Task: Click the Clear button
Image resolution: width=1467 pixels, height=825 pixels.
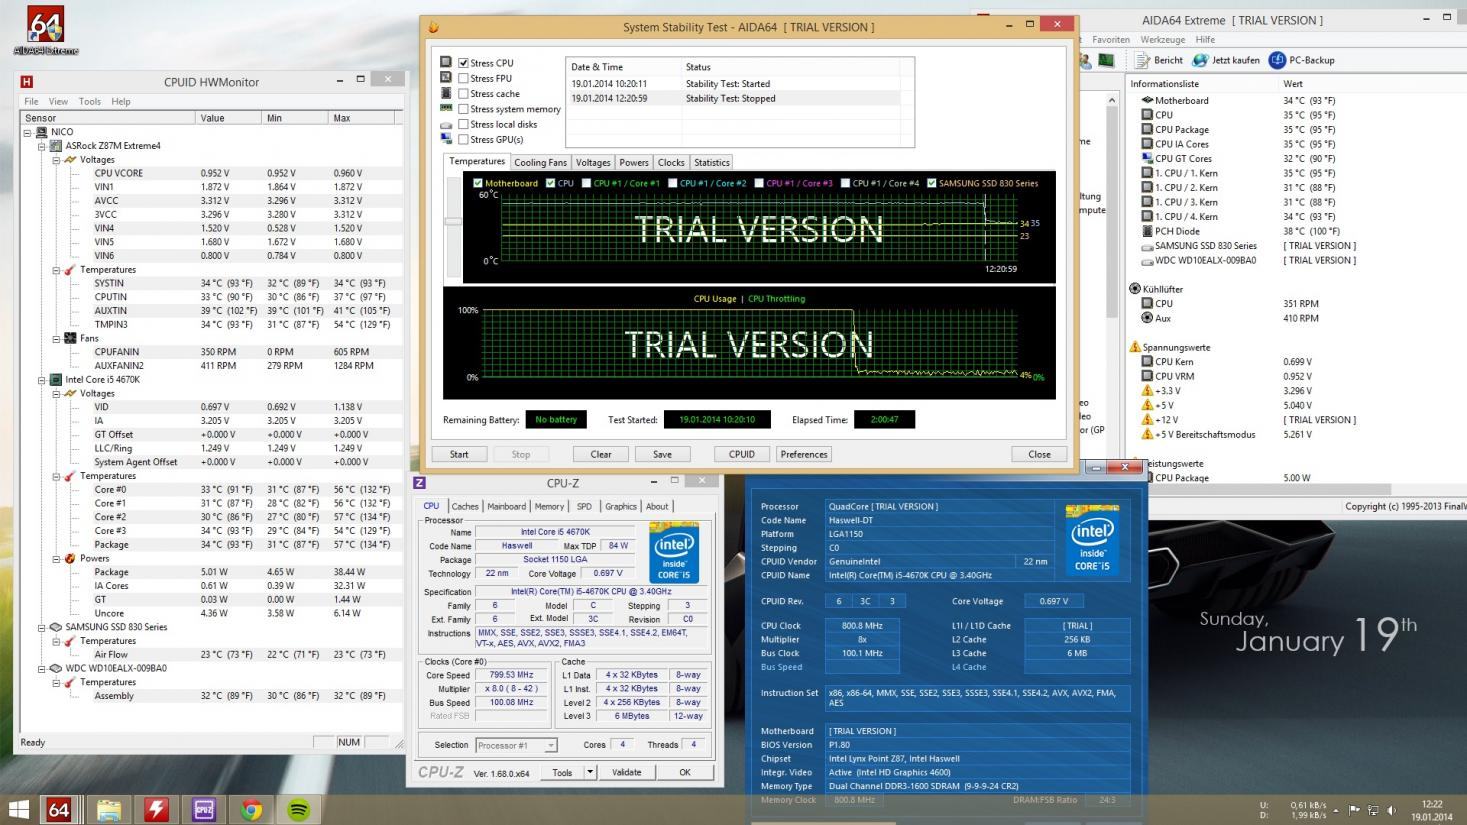Action: [601, 454]
